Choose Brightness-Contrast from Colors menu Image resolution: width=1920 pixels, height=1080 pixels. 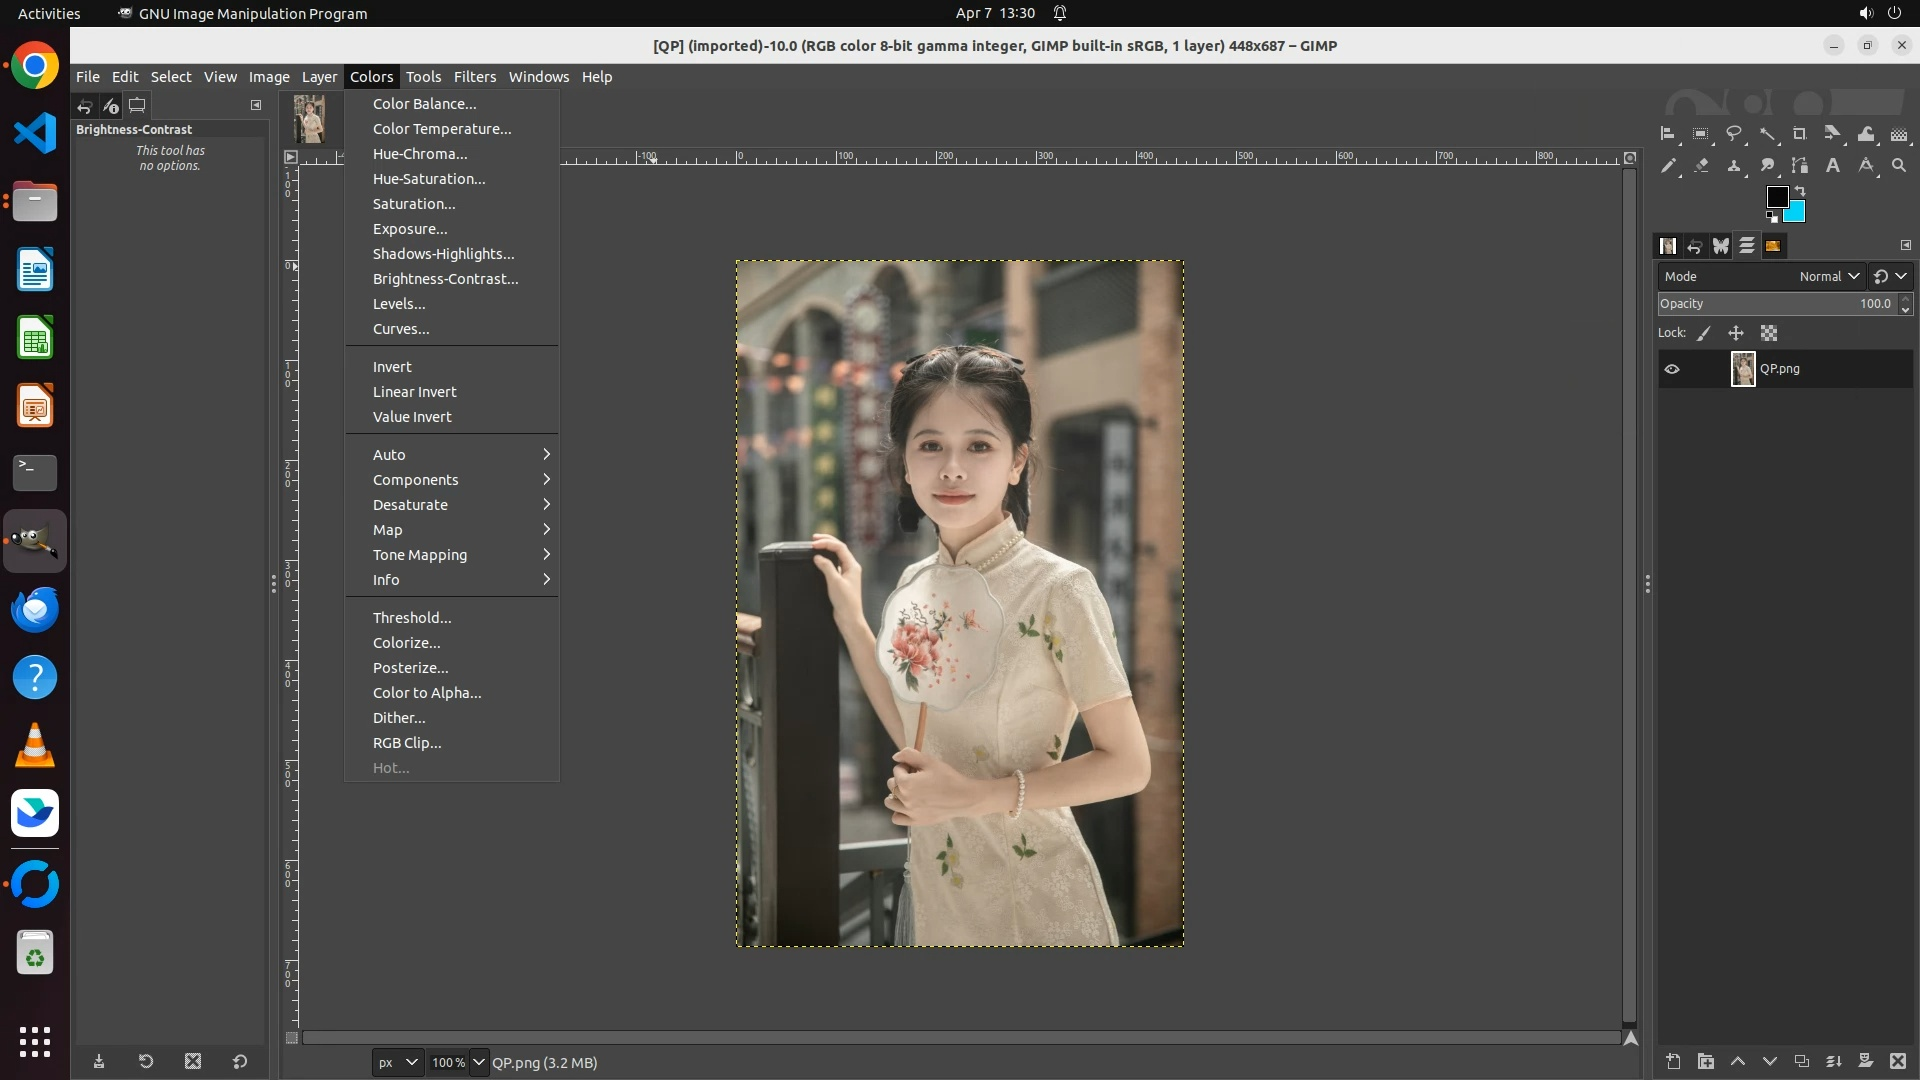coord(445,279)
